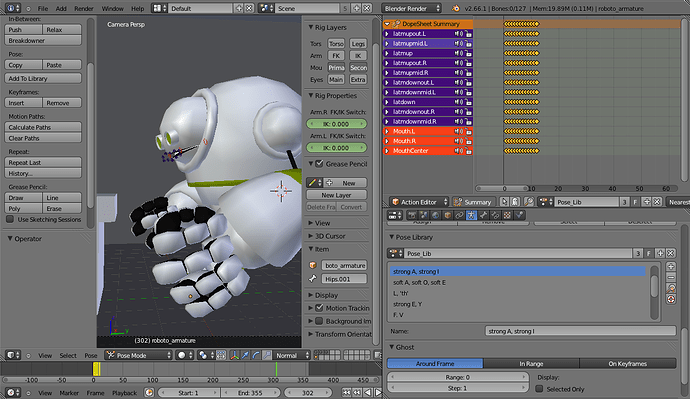This screenshot has width=690, height=399.
Task: Click the Arm.L FK/IK Switch slider
Action: [336, 148]
